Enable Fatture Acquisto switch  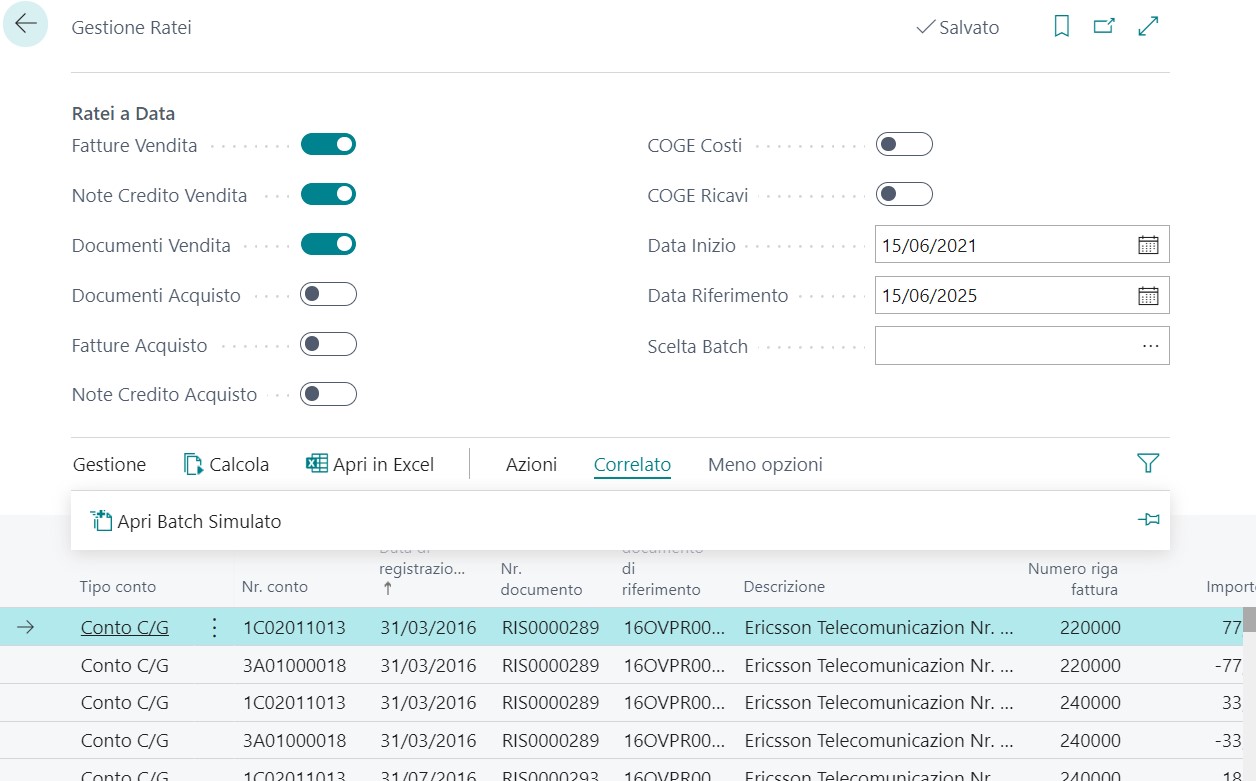[x=328, y=344]
